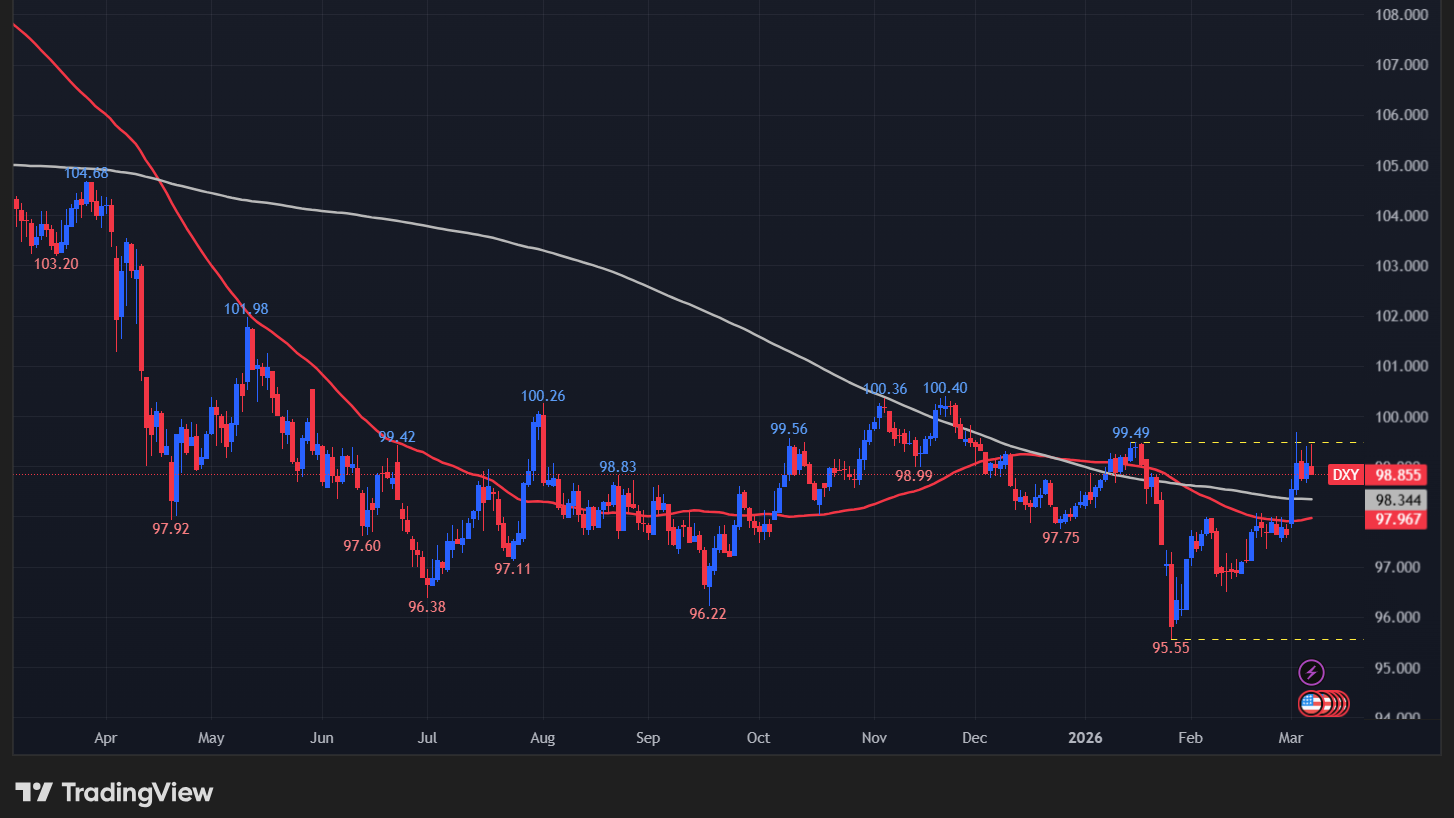
Task: Click the red DXY symbol price tag
Action: pyautogui.click(x=1347, y=475)
